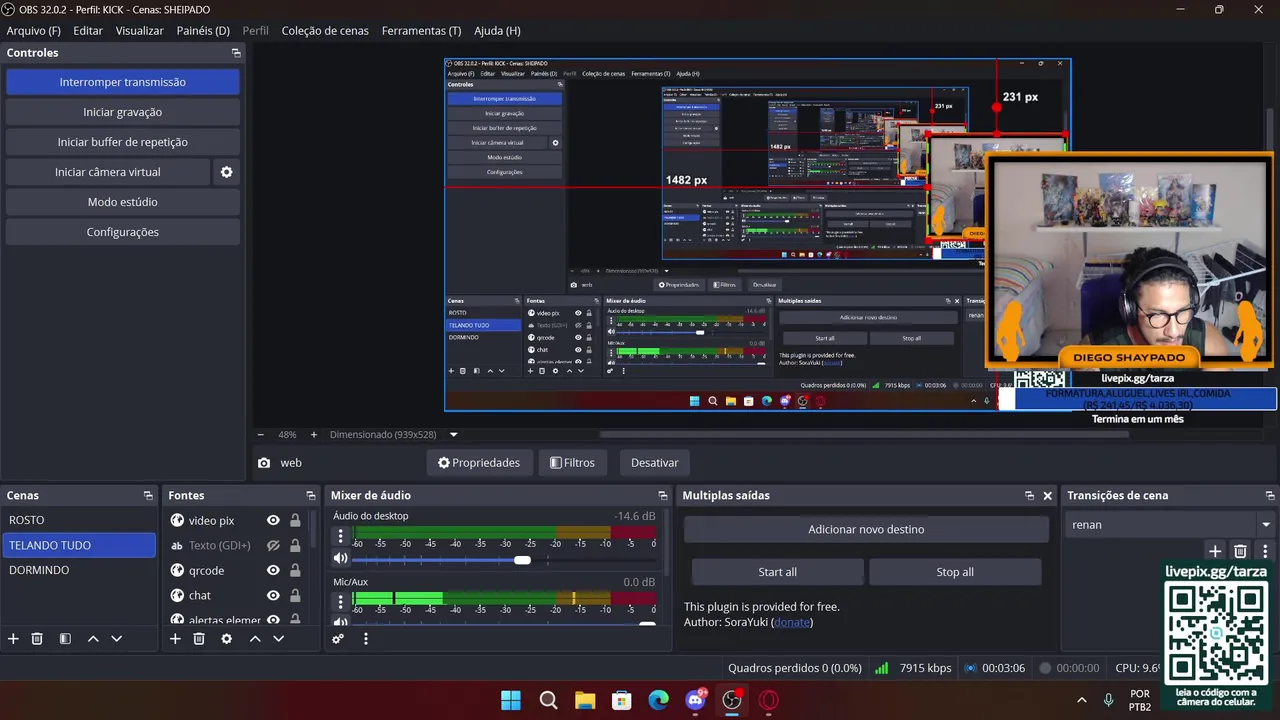The width and height of the screenshot is (1280, 720).
Task: Click Adicionar novo destino
Action: 866,529
